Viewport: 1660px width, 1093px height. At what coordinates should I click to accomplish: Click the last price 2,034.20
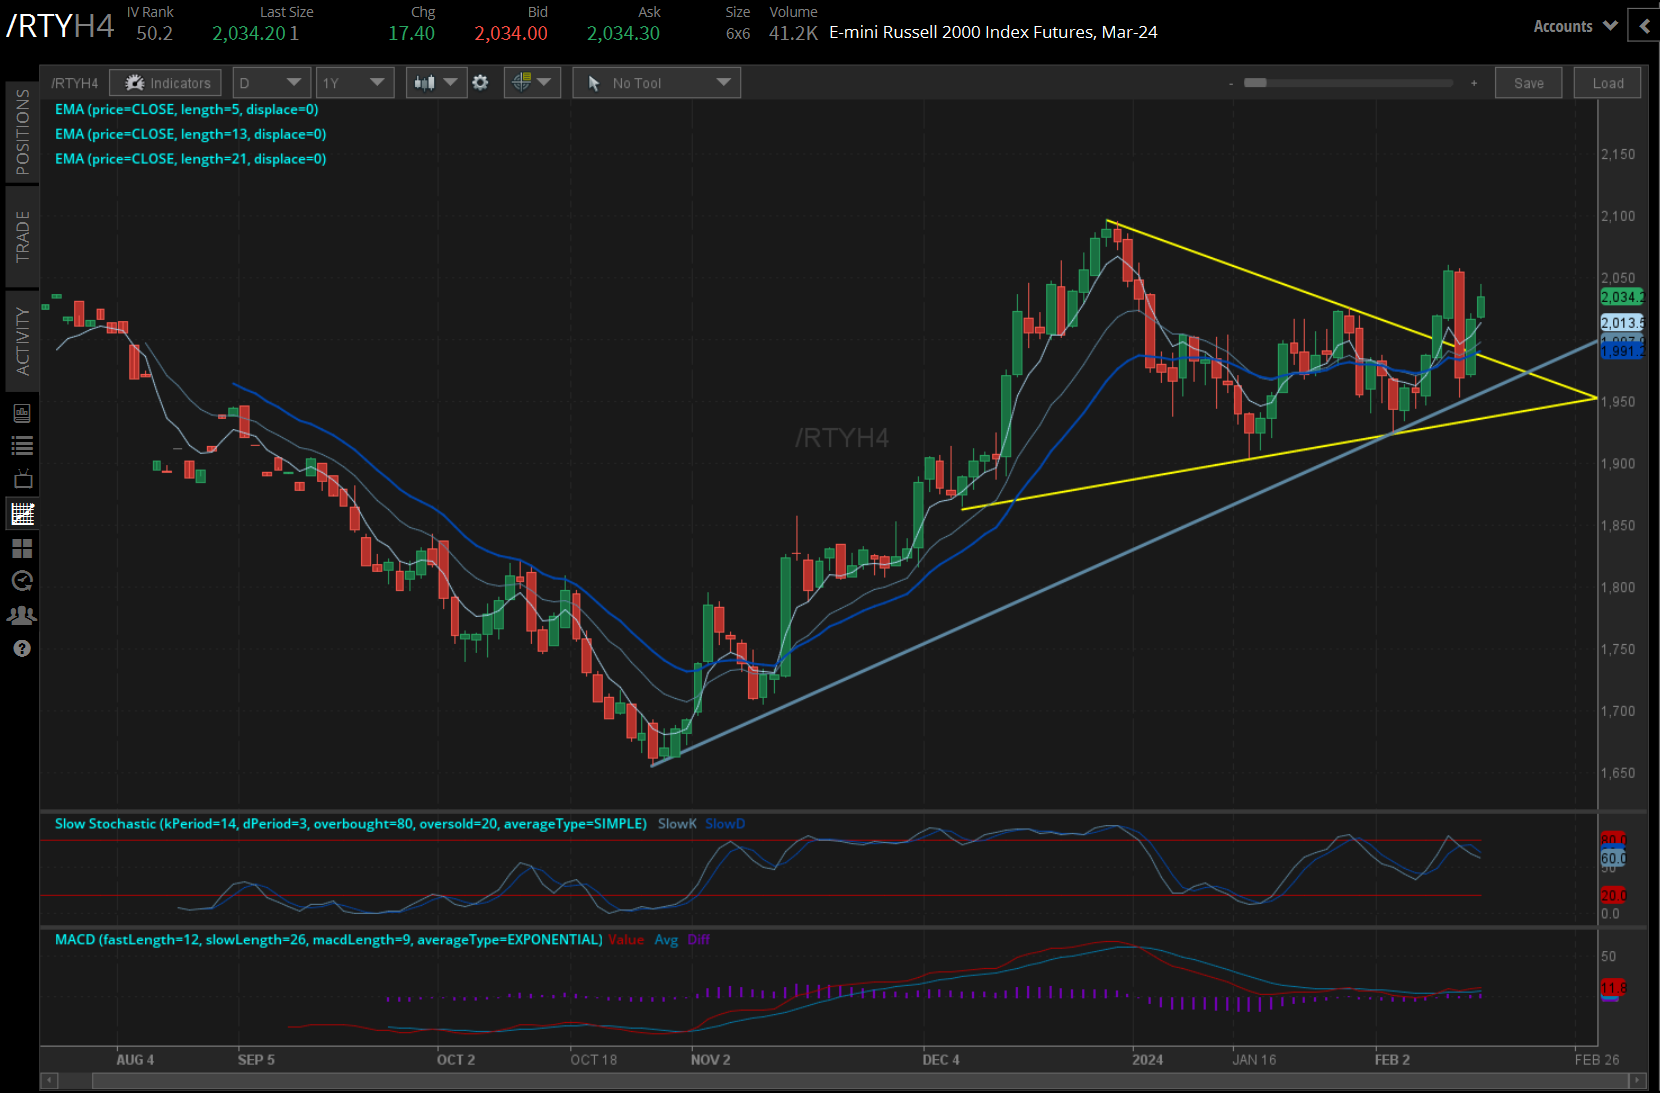249,33
